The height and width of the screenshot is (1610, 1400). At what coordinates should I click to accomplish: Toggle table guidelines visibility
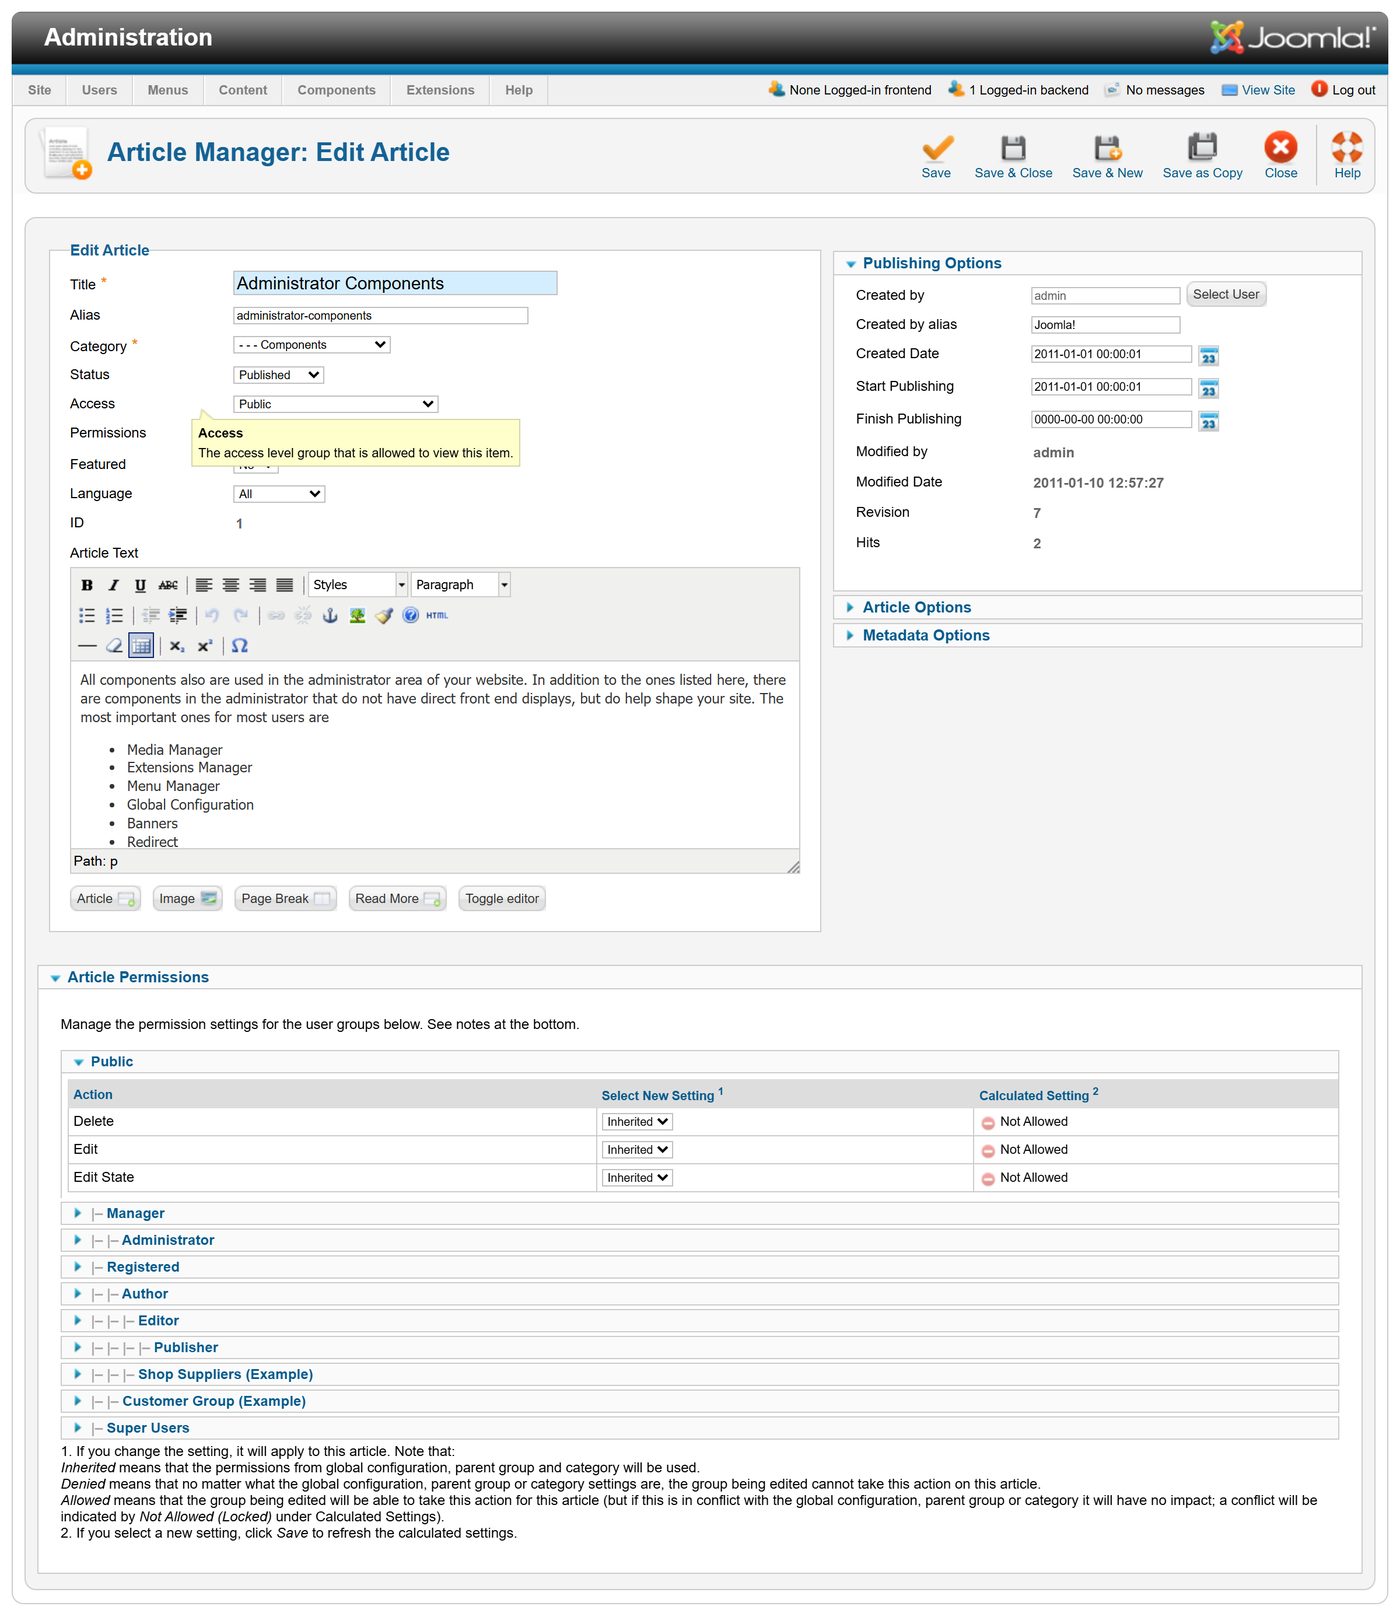(x=141, y=646)
